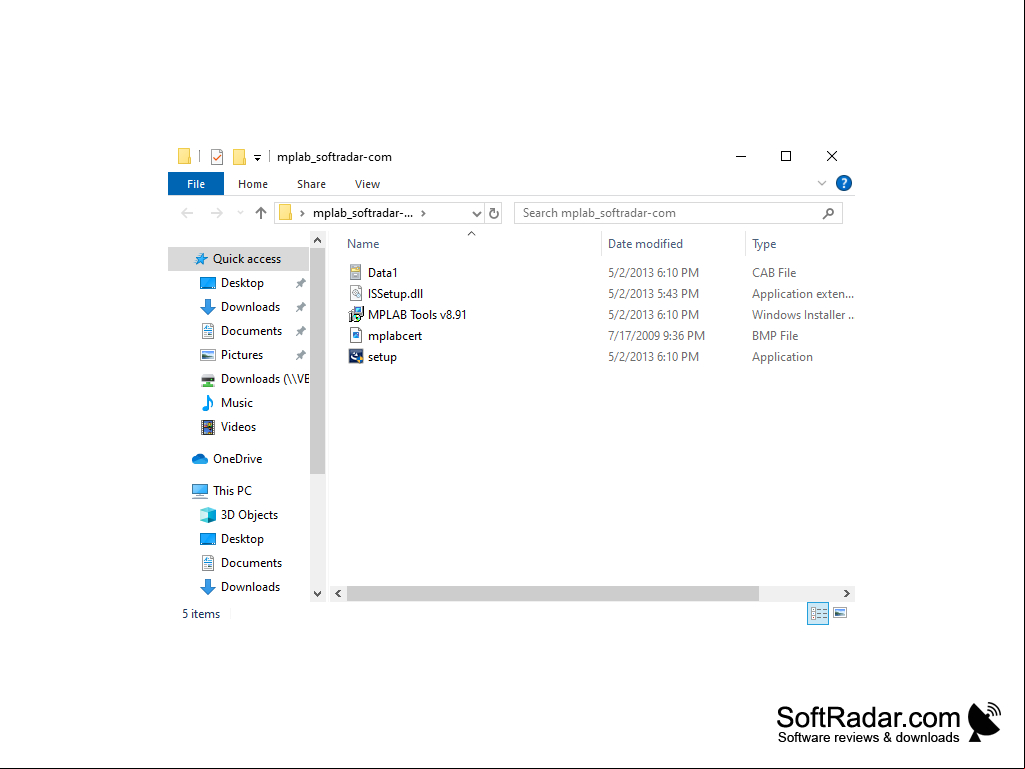Screen dimensions: 1025x769
Task: Open the Home ribbon tab
Action: (253, 184)
